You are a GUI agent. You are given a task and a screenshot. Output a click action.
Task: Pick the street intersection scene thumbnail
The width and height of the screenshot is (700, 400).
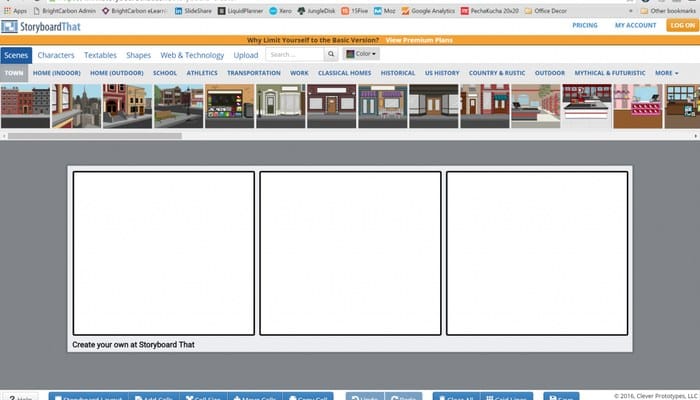tap(179, 106)
